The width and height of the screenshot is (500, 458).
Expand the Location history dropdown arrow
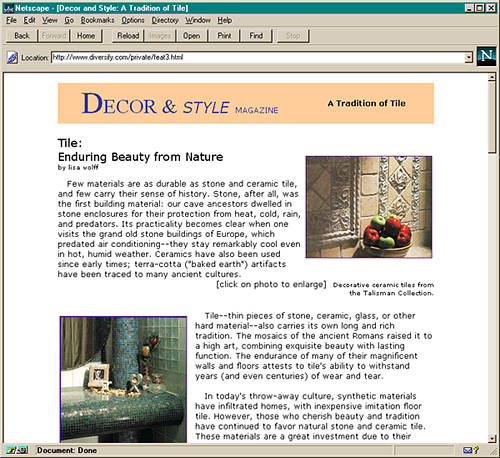469,58
